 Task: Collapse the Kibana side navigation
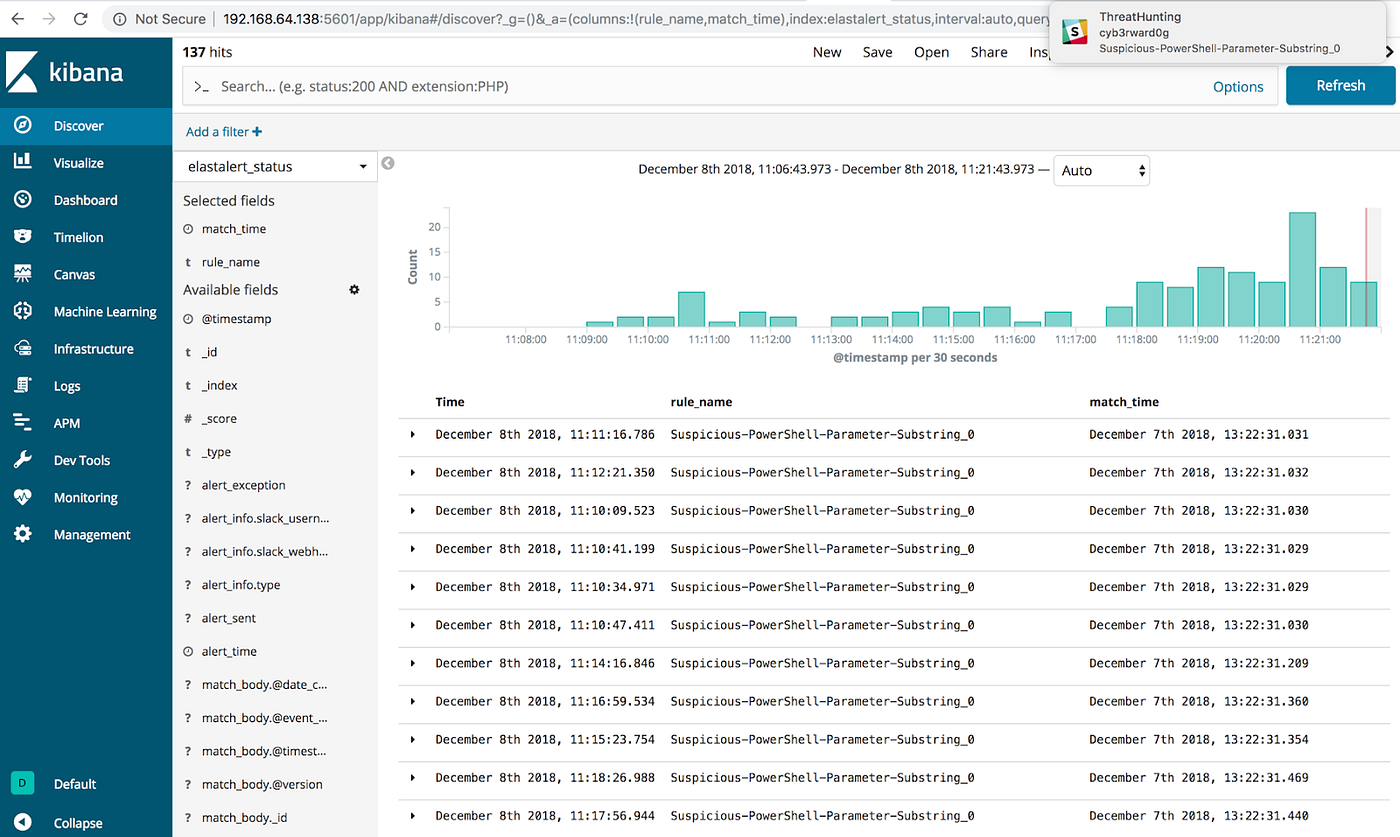point(86,823)
